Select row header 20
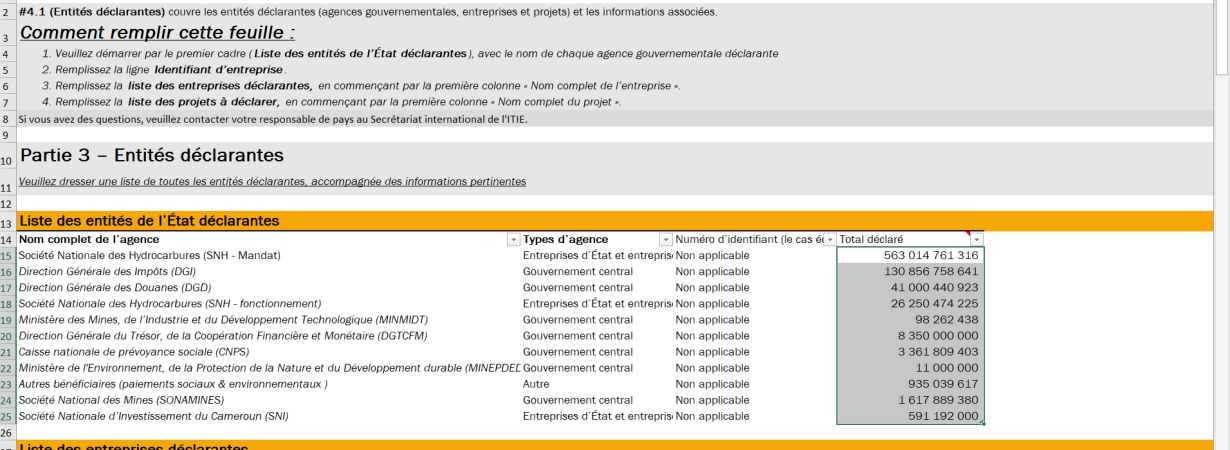 coord(7,336)
